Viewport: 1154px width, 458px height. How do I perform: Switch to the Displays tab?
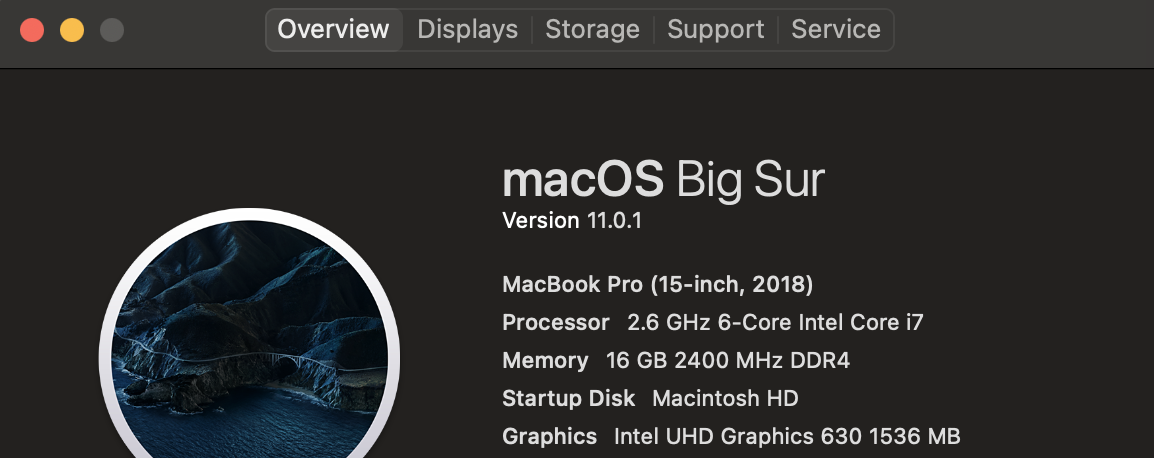point(467,30)
